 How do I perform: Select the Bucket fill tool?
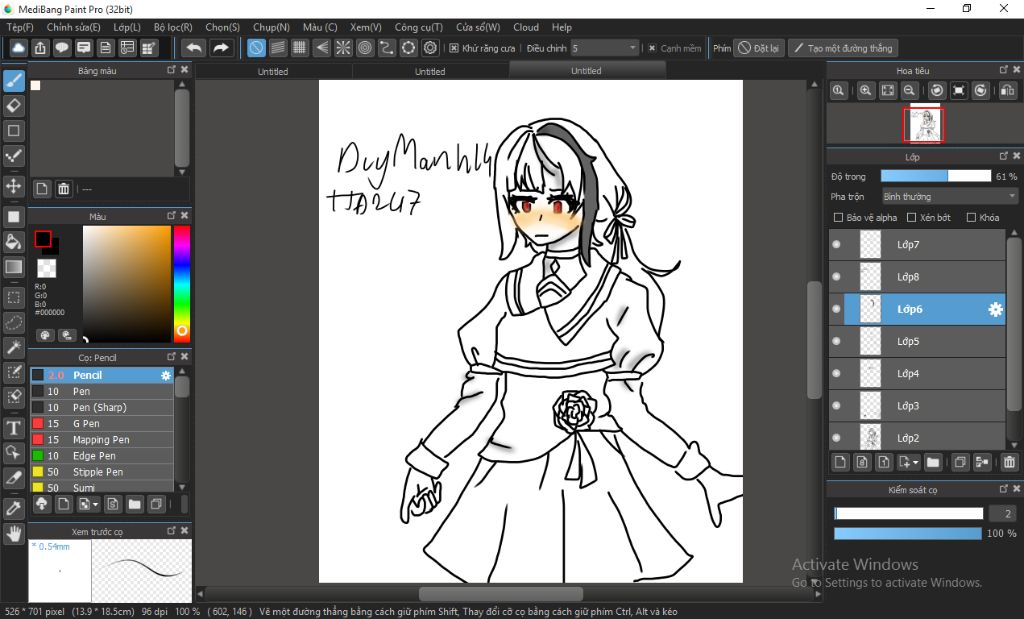tap(14, 242)
